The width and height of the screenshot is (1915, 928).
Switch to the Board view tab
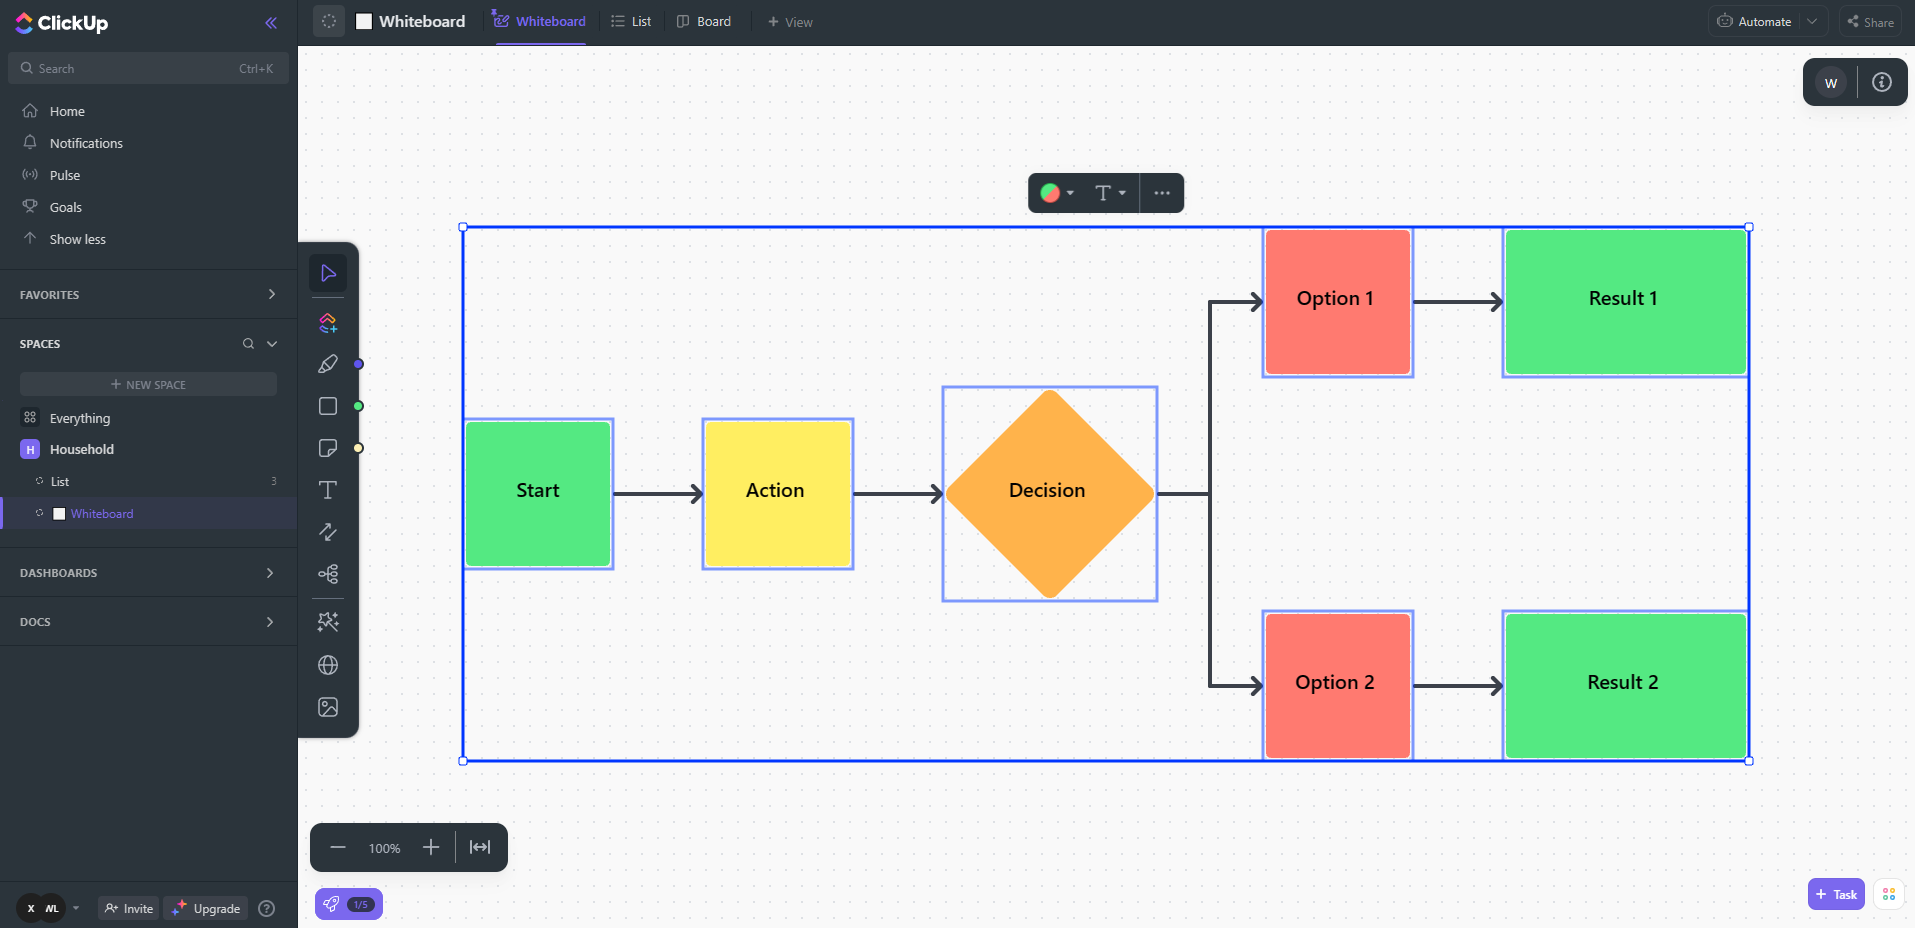point(704,22)
